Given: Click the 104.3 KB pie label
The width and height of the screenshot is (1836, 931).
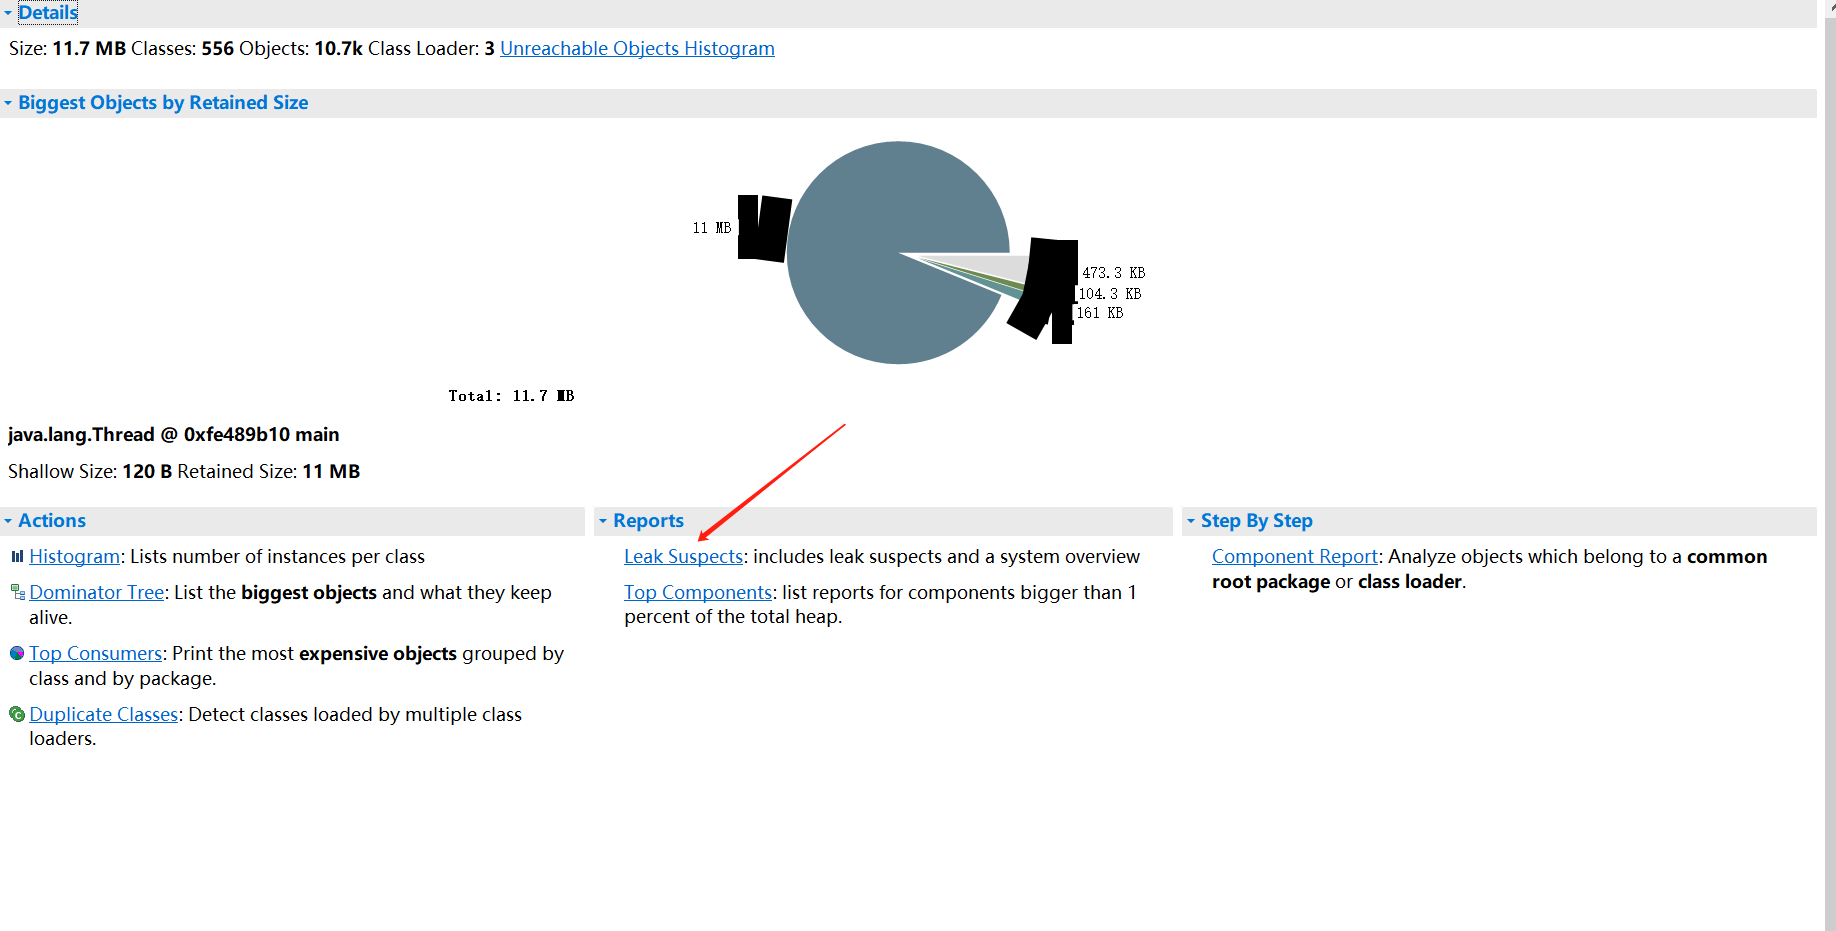Looking at the screenshot, I should [1110, 294].
